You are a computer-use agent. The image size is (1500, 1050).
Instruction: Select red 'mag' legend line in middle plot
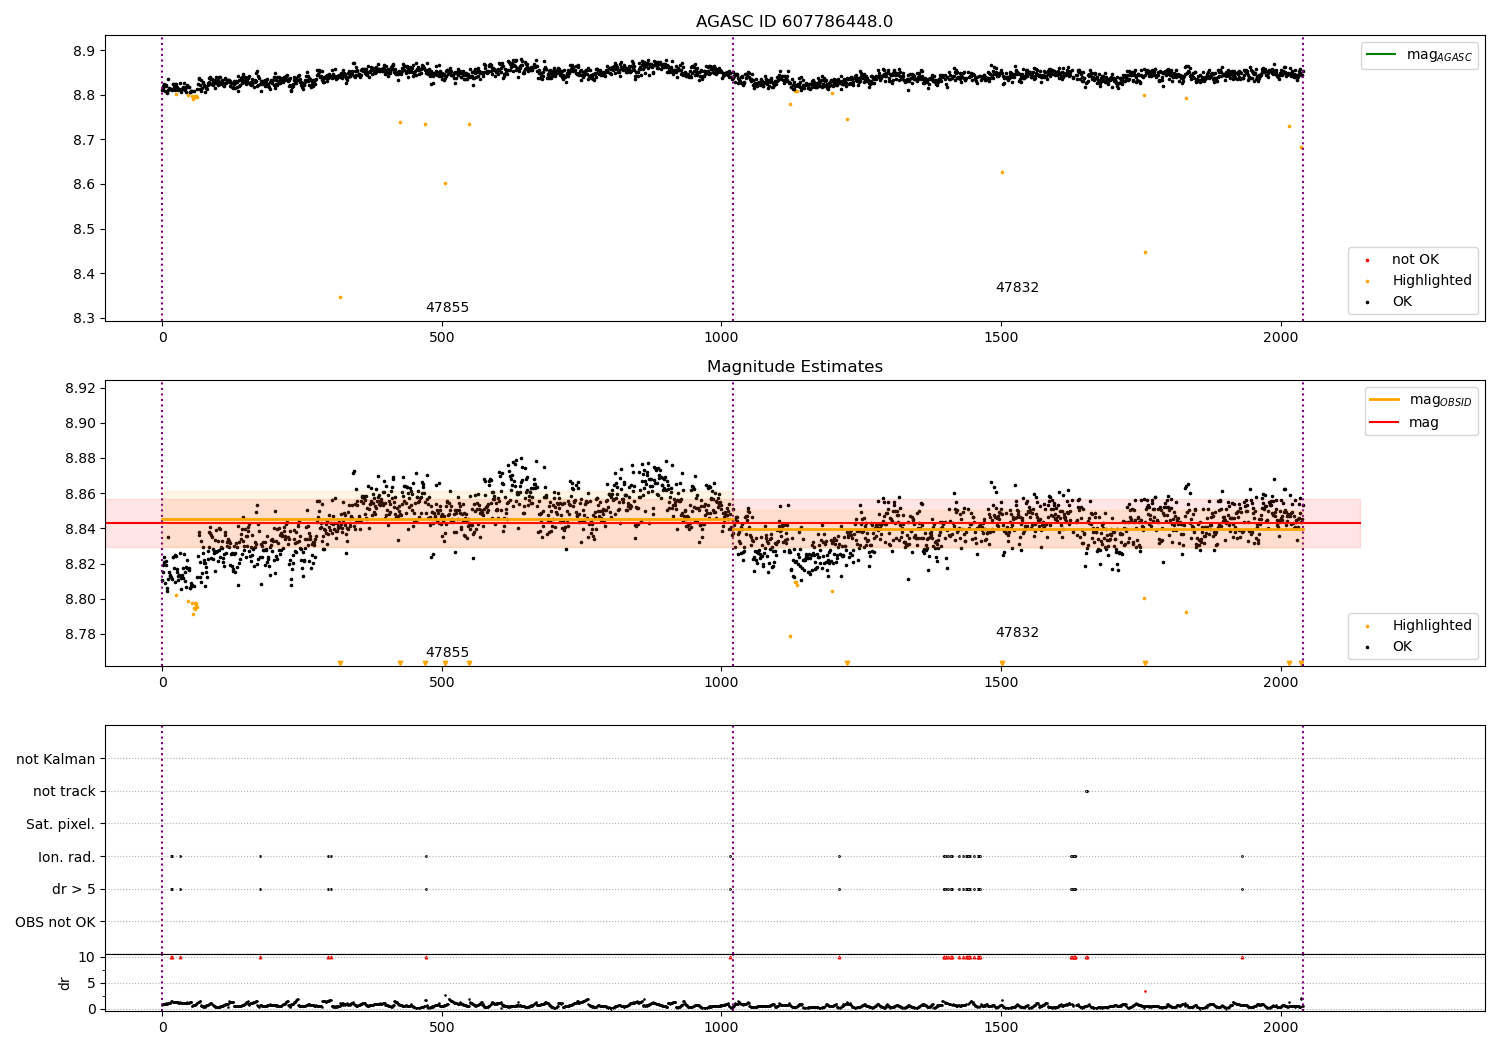coord(1385,423)
